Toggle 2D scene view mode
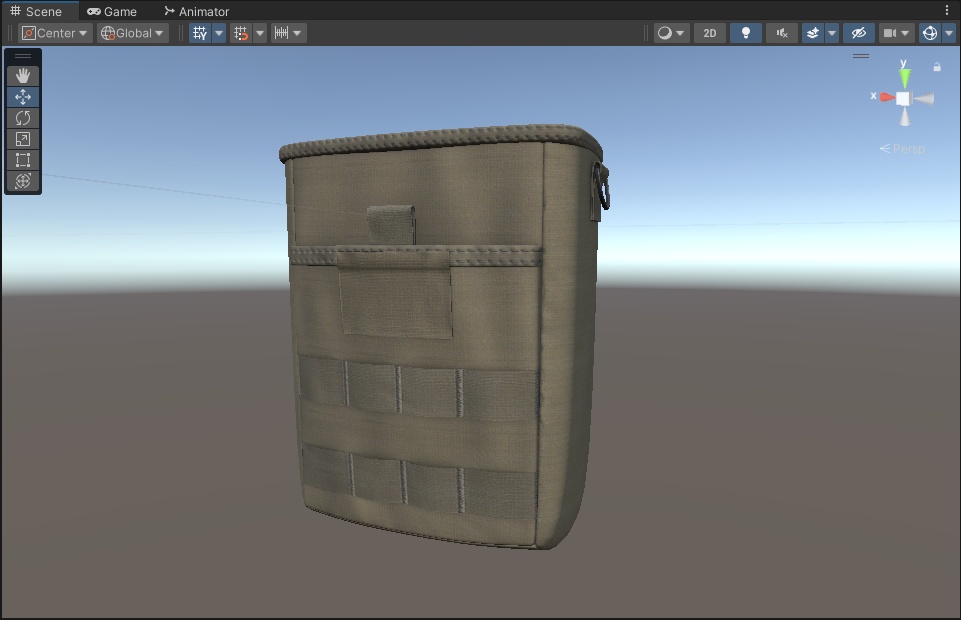Screen dimensions: 961x620 (x=709, y=32)
